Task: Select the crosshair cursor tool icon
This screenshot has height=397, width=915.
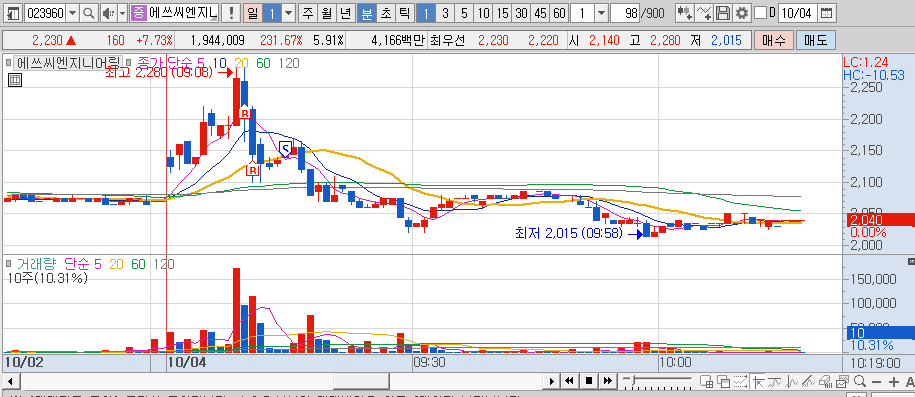Action: pyautogui.click(x=759, y=382)
